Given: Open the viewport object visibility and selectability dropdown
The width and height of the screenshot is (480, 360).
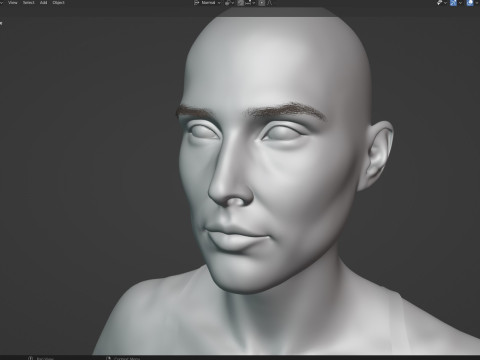Looking at the screenshot, I should [x=441, y=3].
